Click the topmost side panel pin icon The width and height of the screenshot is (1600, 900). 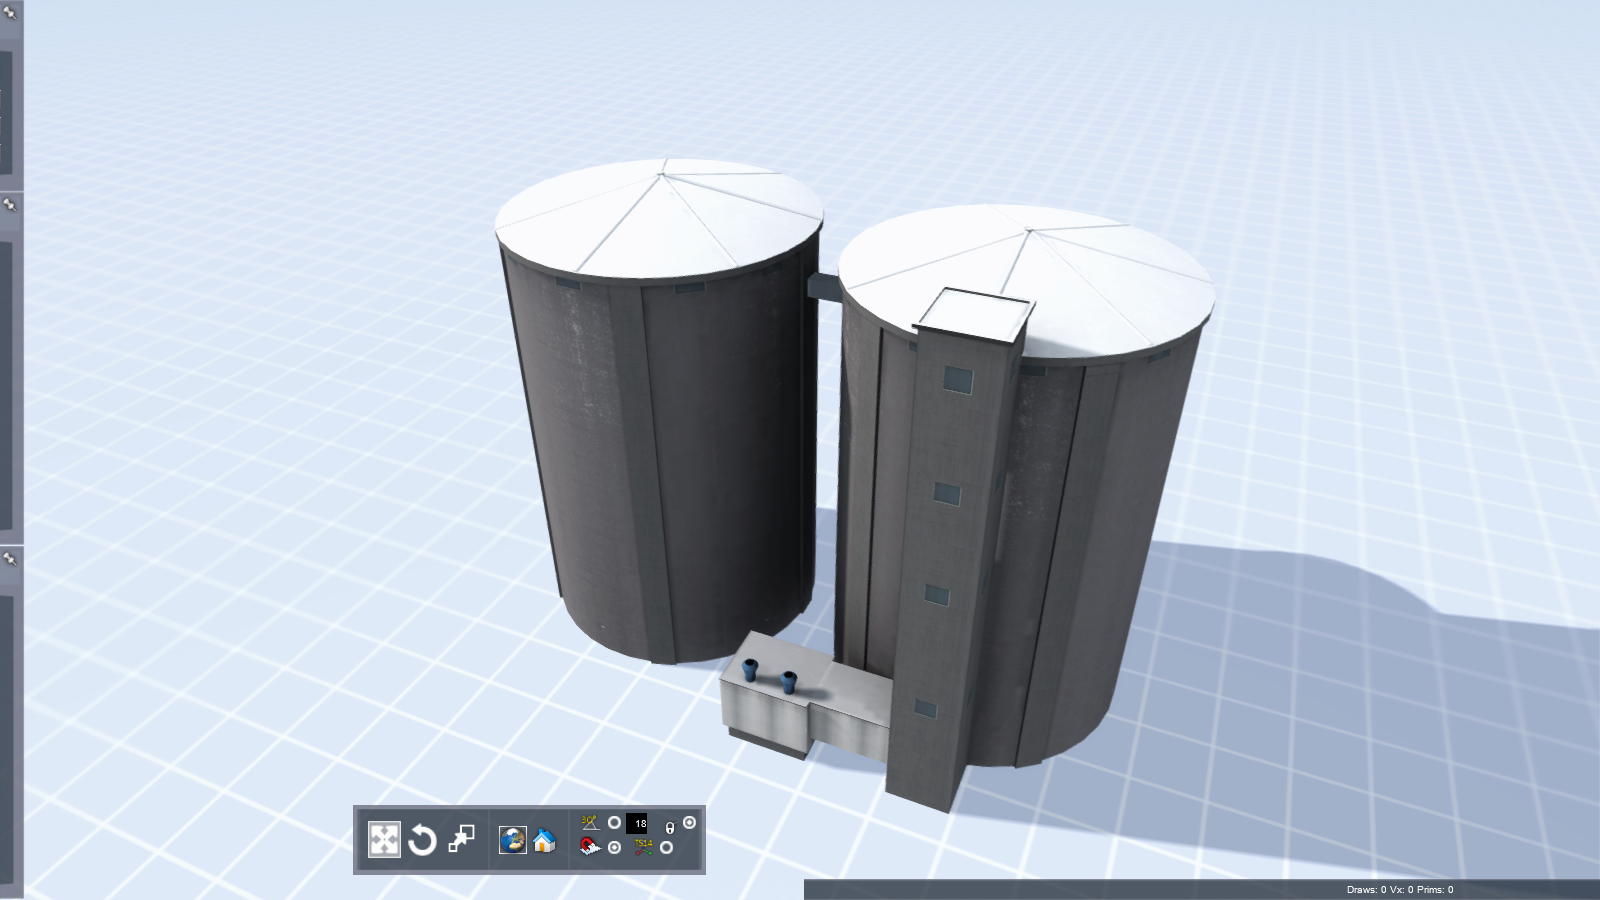pyautogui.click(x=10, y=13)
